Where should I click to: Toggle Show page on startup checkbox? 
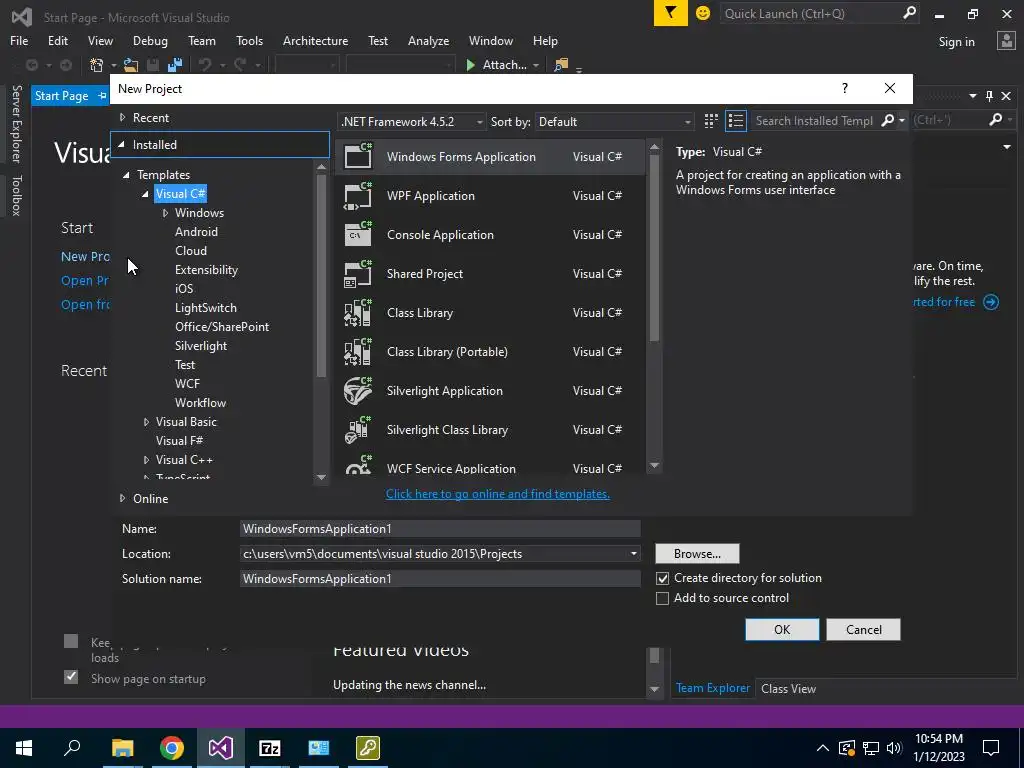[x=71, y=677]
